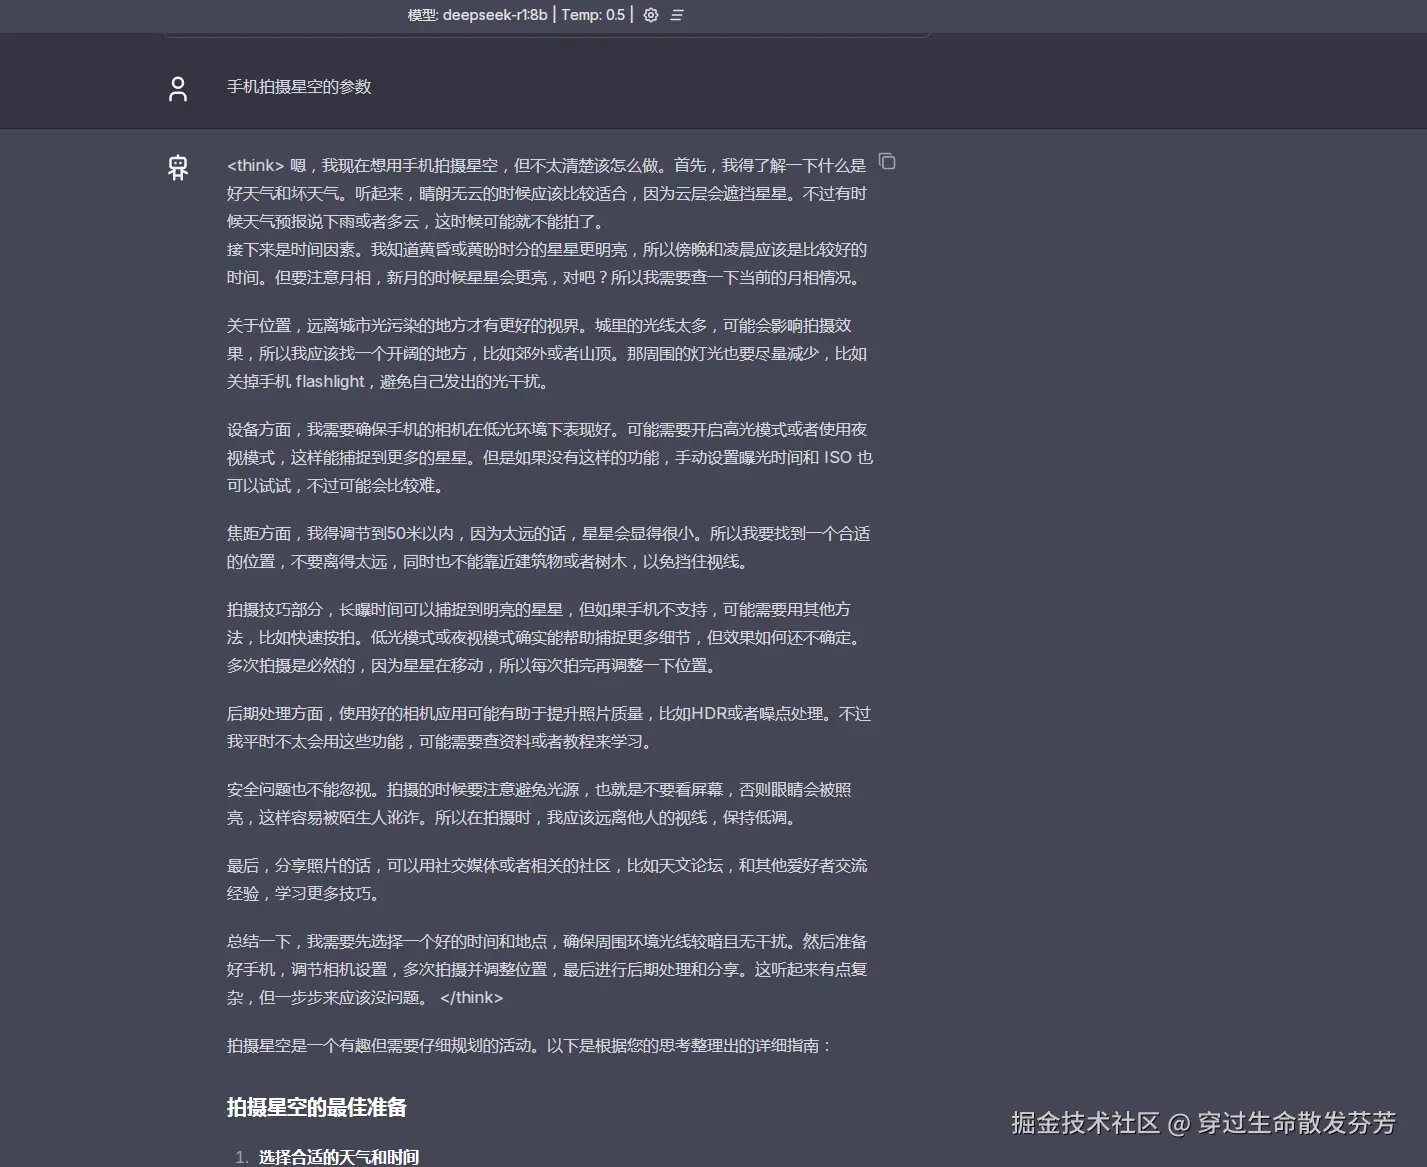Click the user profile avatar

click(x=177, y=88)
